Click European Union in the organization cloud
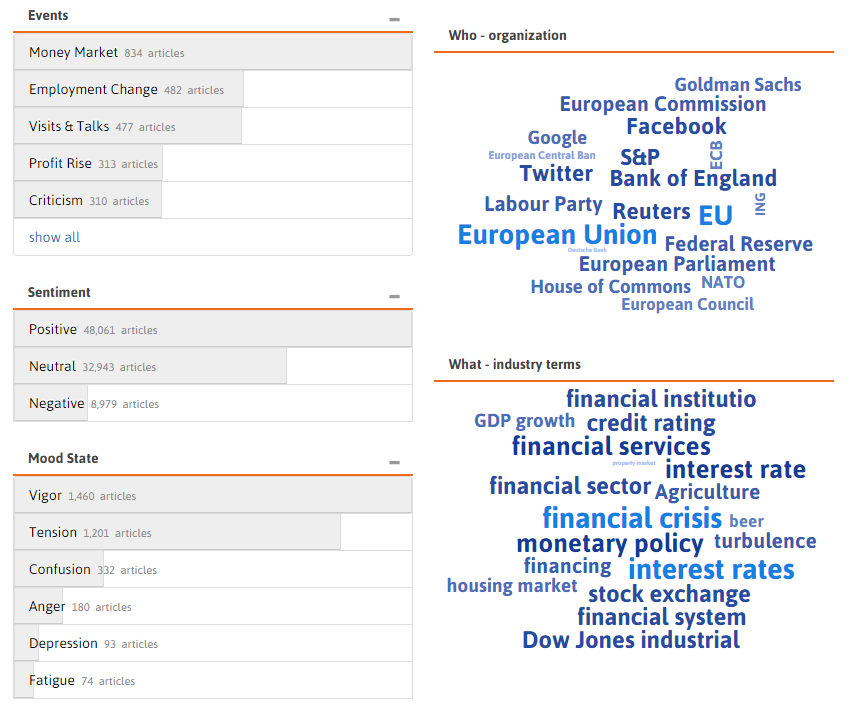 [557, 235]
